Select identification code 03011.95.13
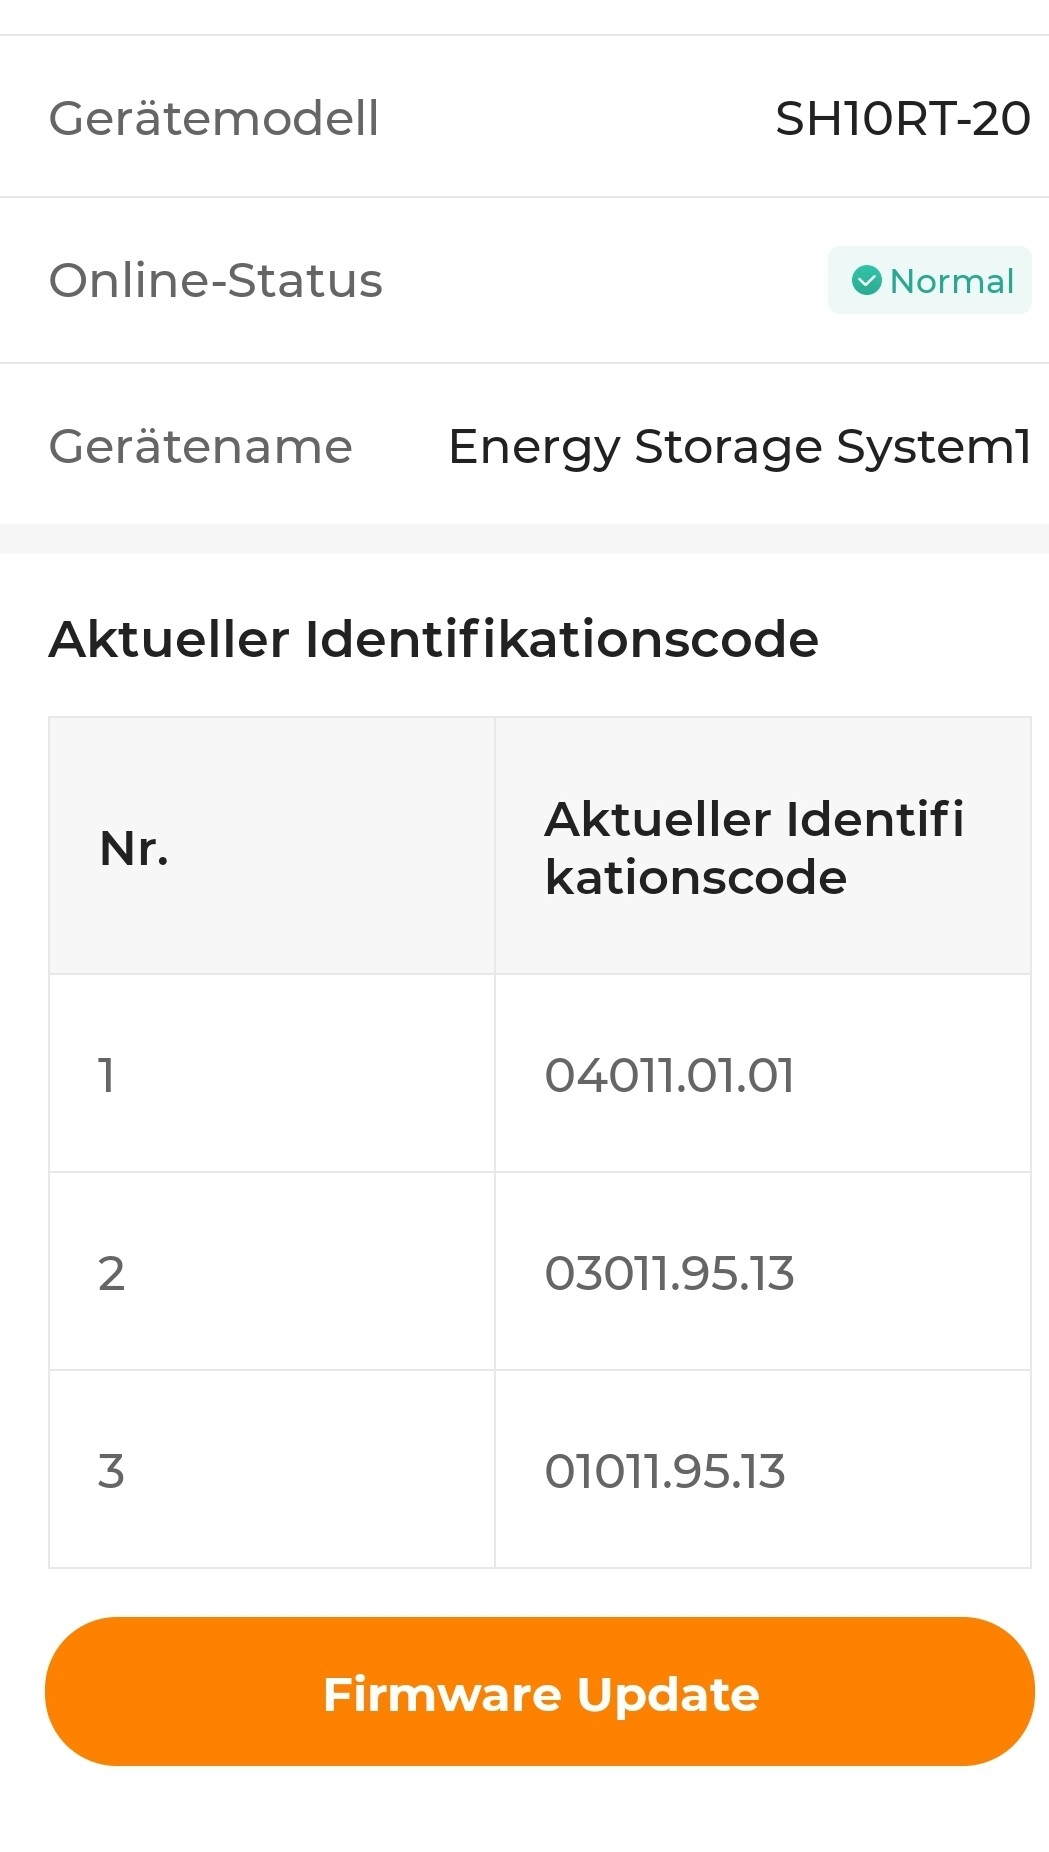This screenshot has height=1852, width=1049. point(669,1274)
